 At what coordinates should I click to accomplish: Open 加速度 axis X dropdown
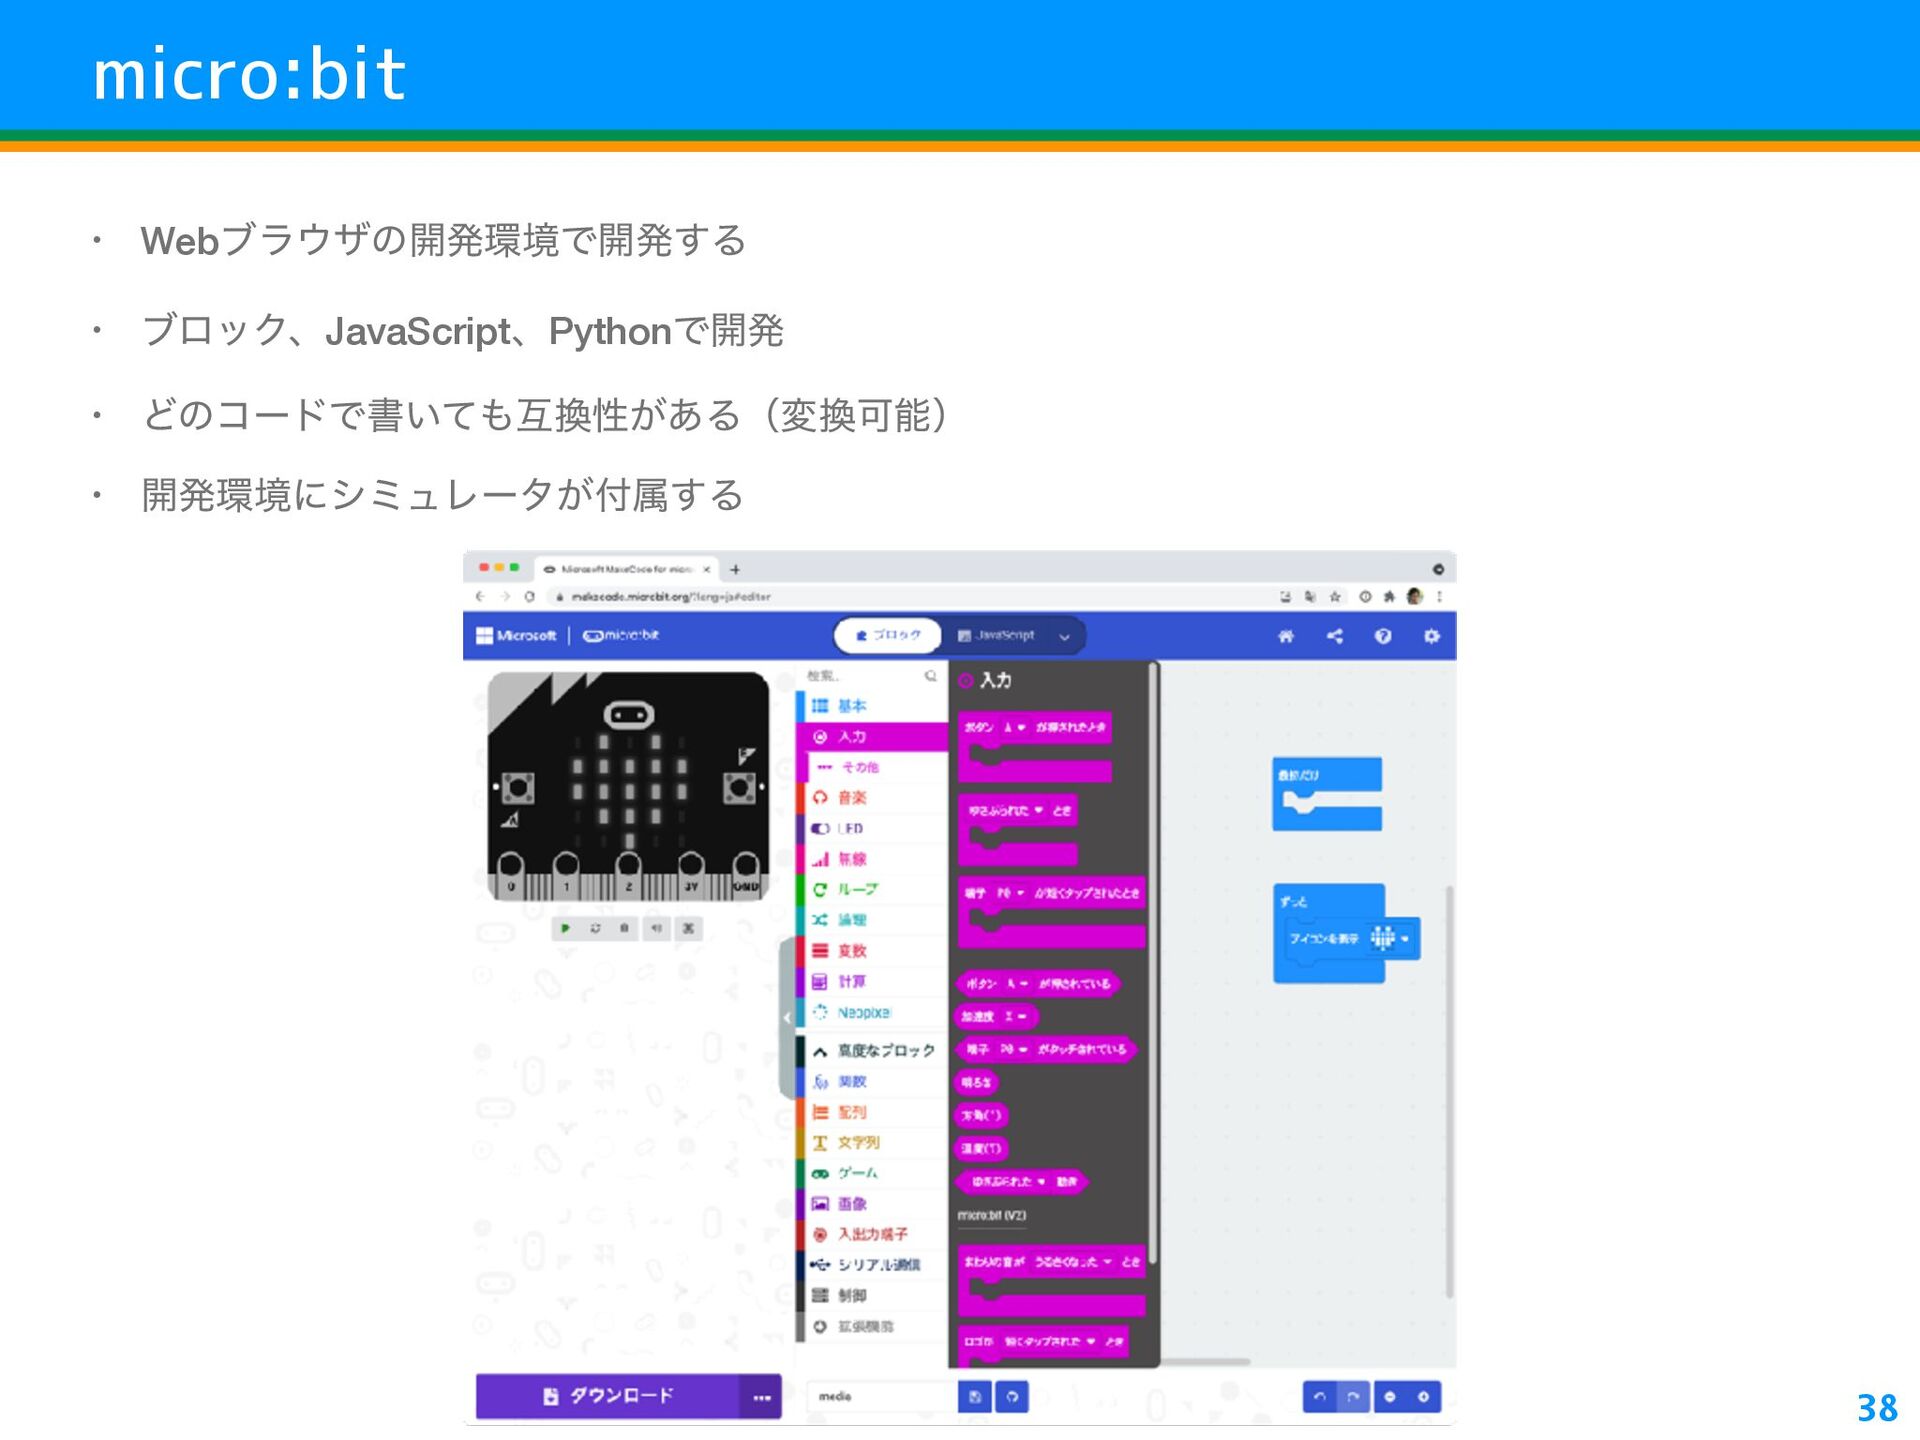(1015, 1017)
